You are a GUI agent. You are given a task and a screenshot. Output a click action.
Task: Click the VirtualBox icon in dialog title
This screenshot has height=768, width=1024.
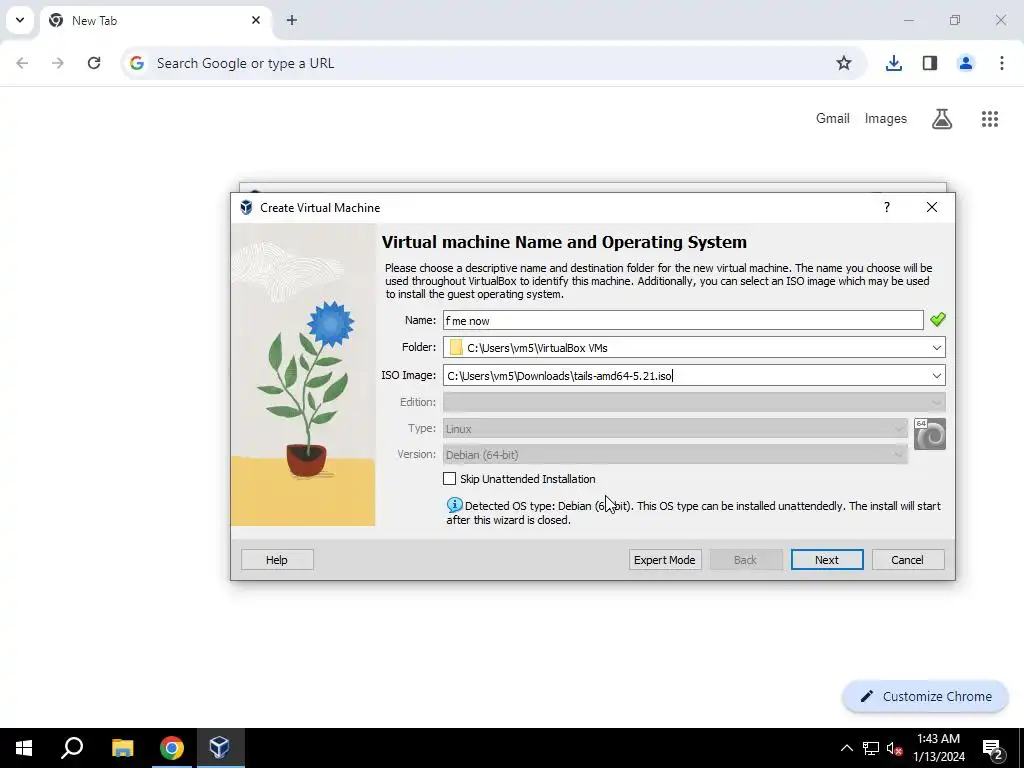coord(246,207)
